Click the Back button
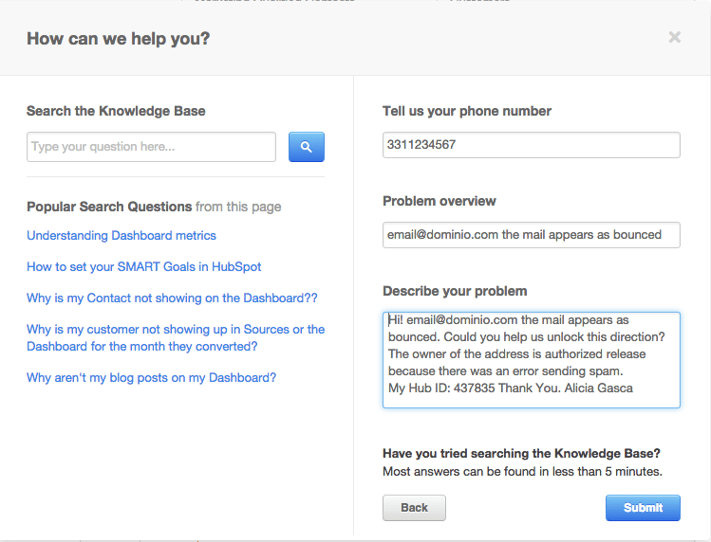The height and width of the screenshot is (542, 711). click(x=414, y=508)
